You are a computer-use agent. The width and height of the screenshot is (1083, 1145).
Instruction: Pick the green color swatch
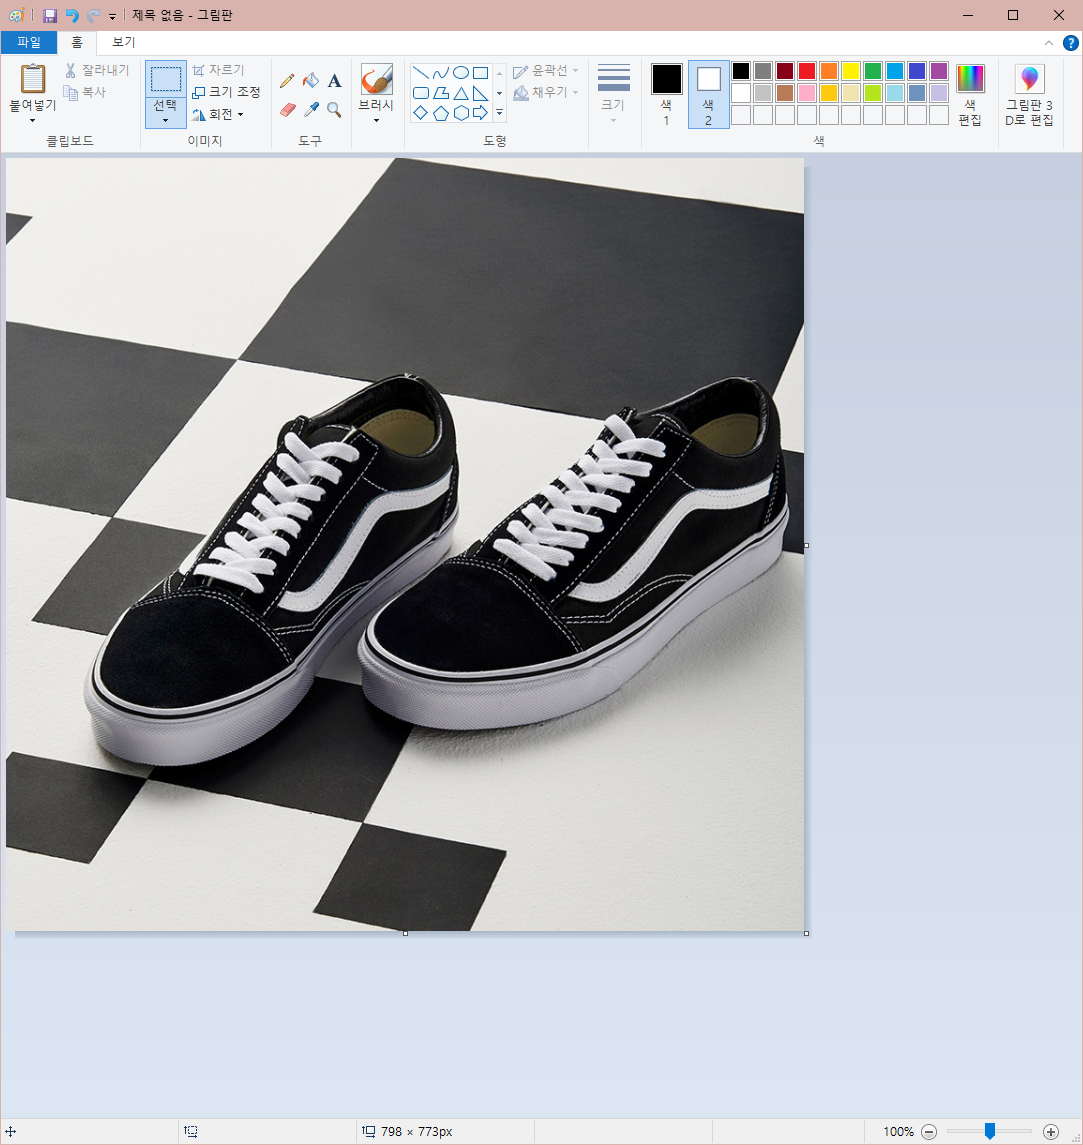(873, 71)
